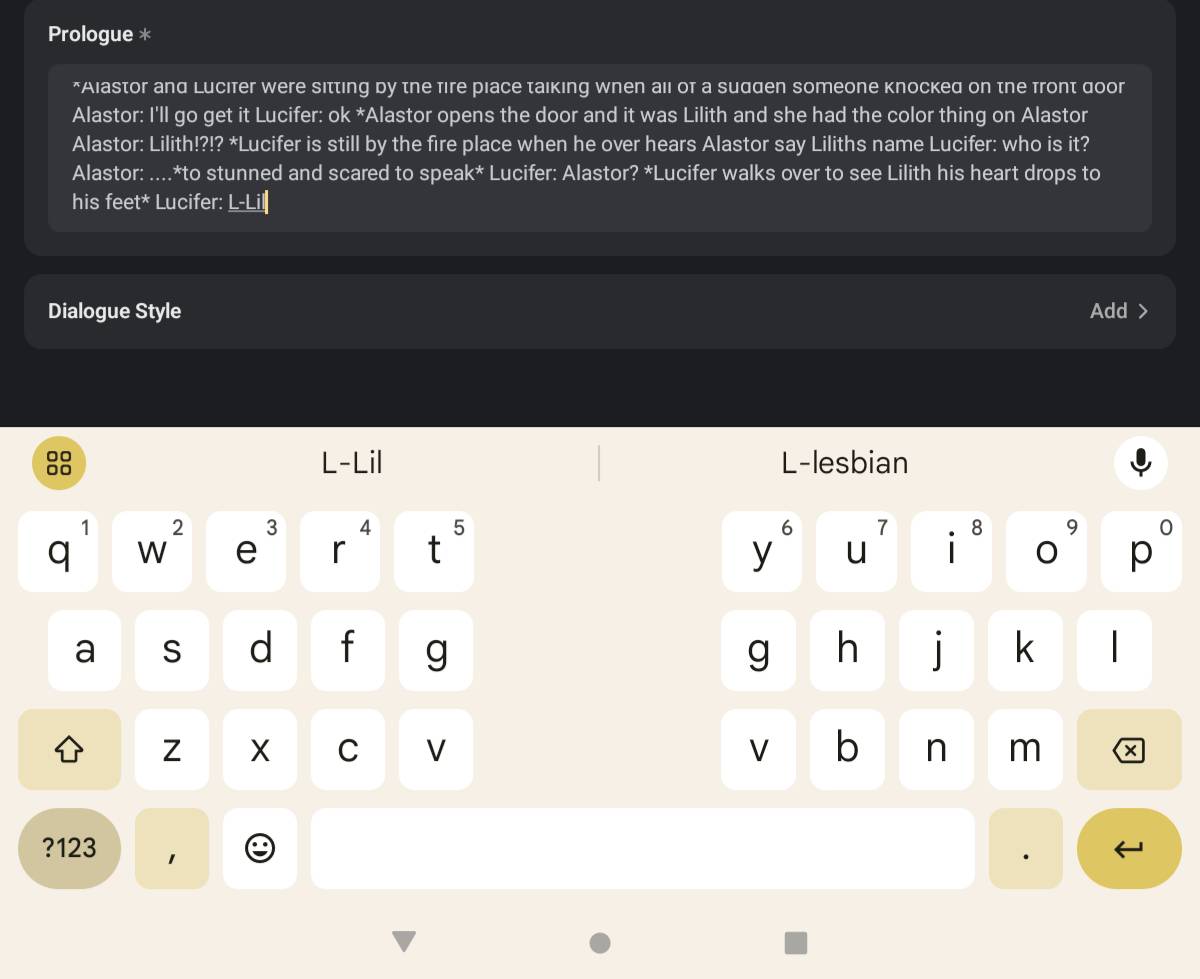Open the emoji picker

pyautogui.click(x=260, y=849)
